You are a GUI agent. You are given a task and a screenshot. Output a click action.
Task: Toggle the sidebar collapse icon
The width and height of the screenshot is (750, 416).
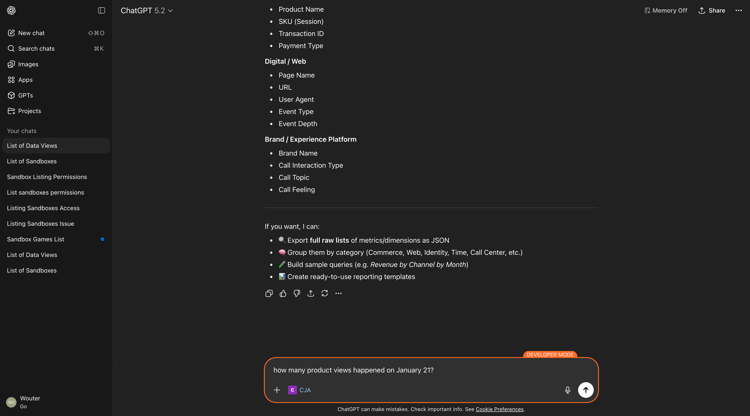101,11
